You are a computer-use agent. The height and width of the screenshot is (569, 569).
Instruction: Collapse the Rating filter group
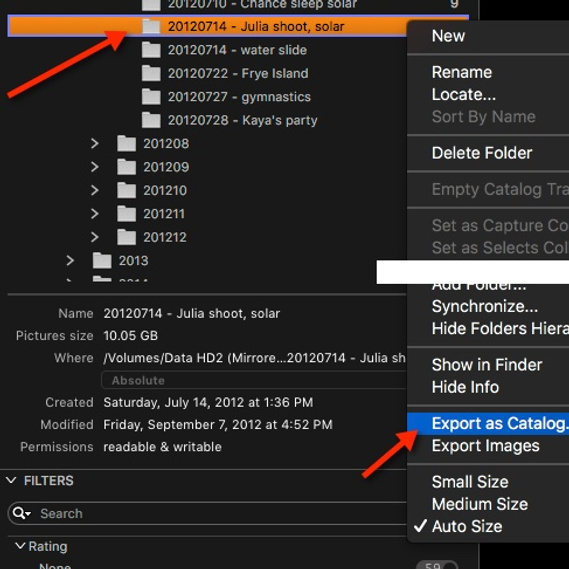tap(21, 545)
